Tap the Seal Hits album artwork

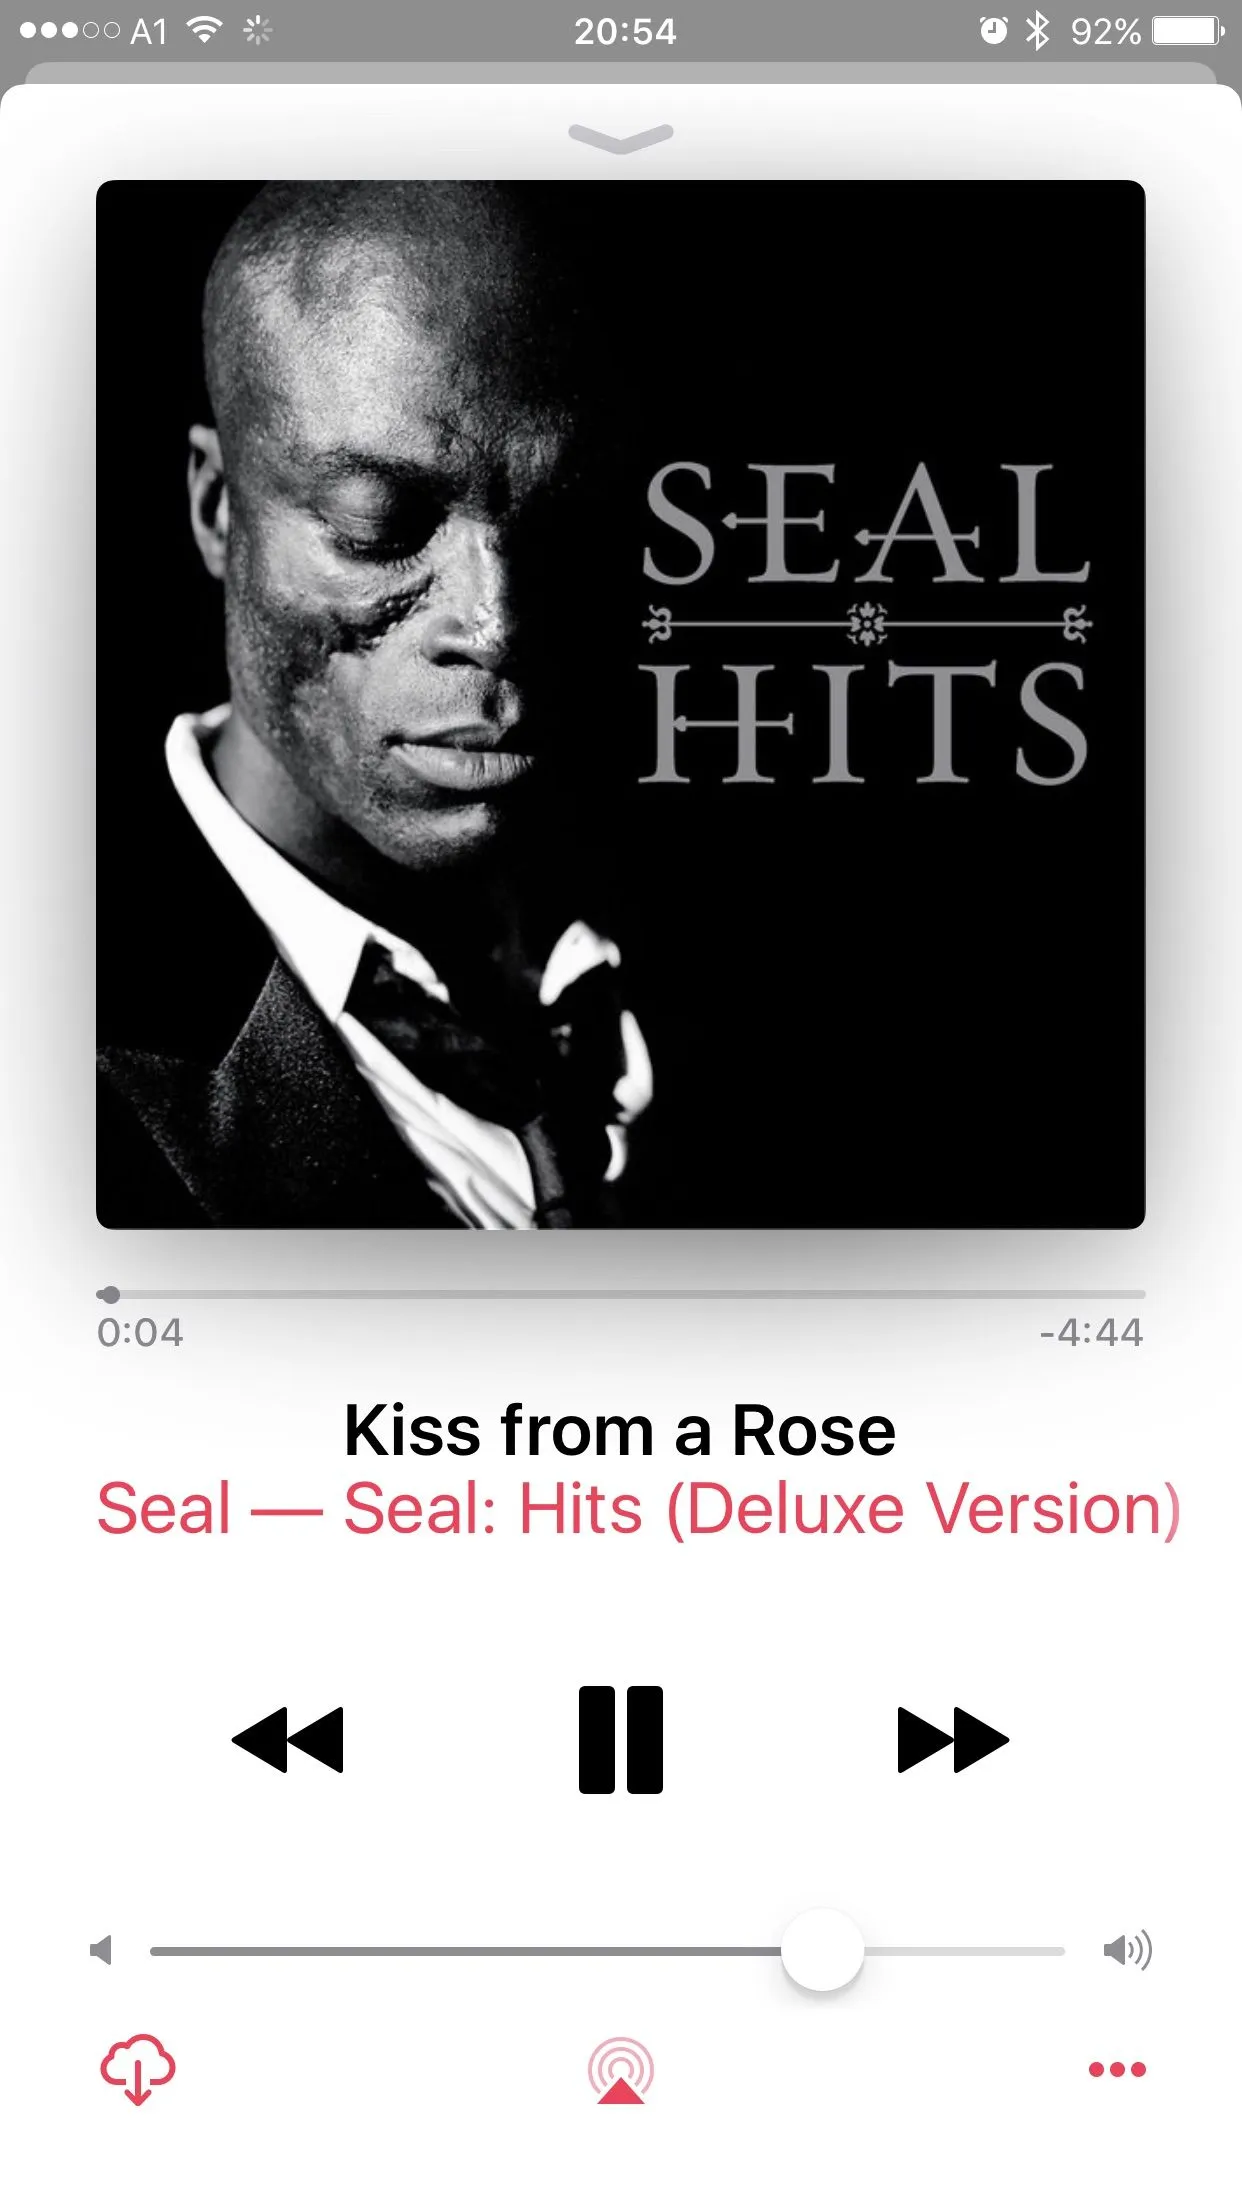point(620,704)
